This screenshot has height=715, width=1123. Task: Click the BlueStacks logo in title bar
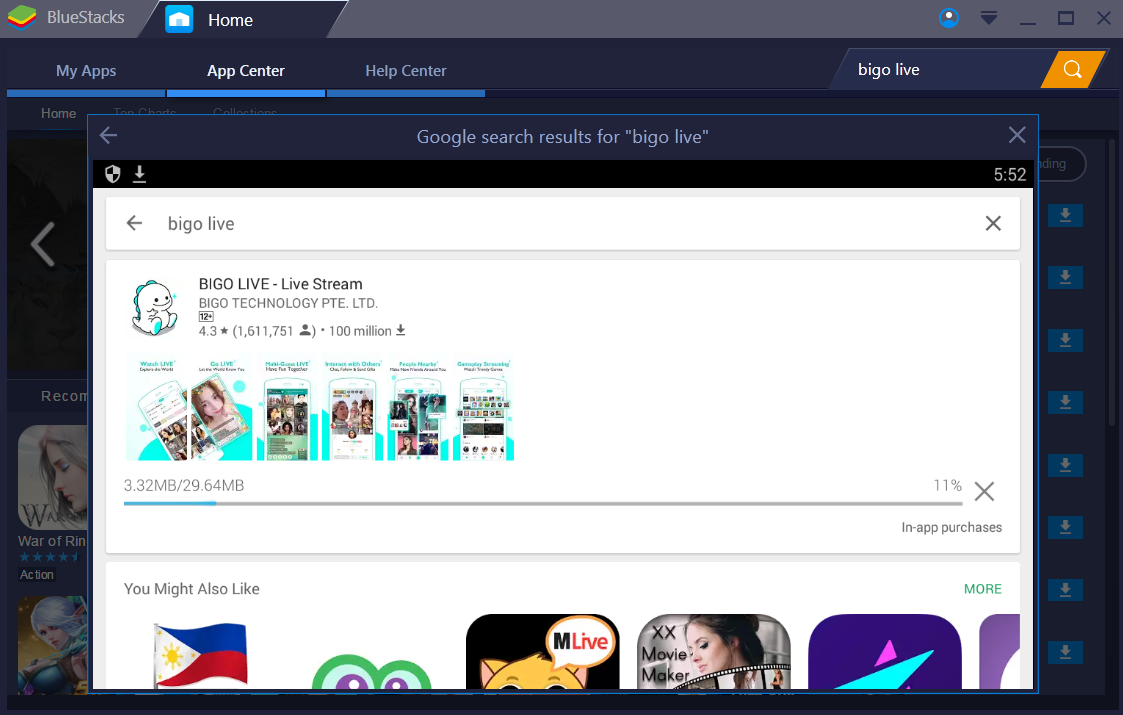[21, 17]
